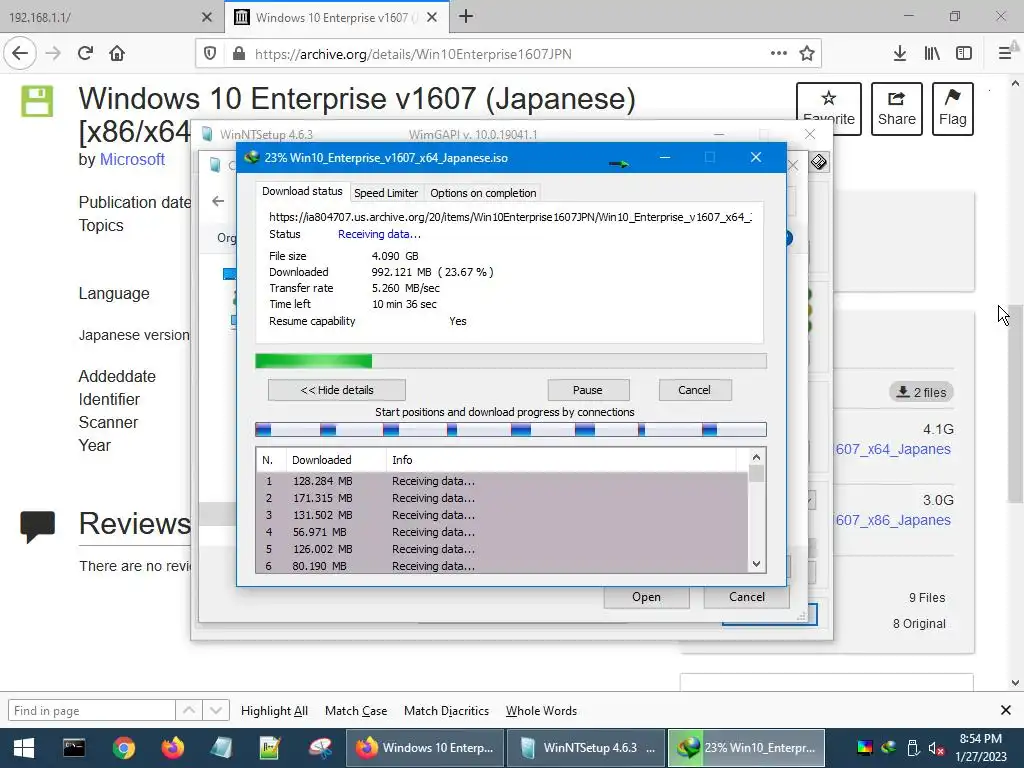Bookmark this page with star icon
This screenshot has height=768, width=1024.
point(807,54)
